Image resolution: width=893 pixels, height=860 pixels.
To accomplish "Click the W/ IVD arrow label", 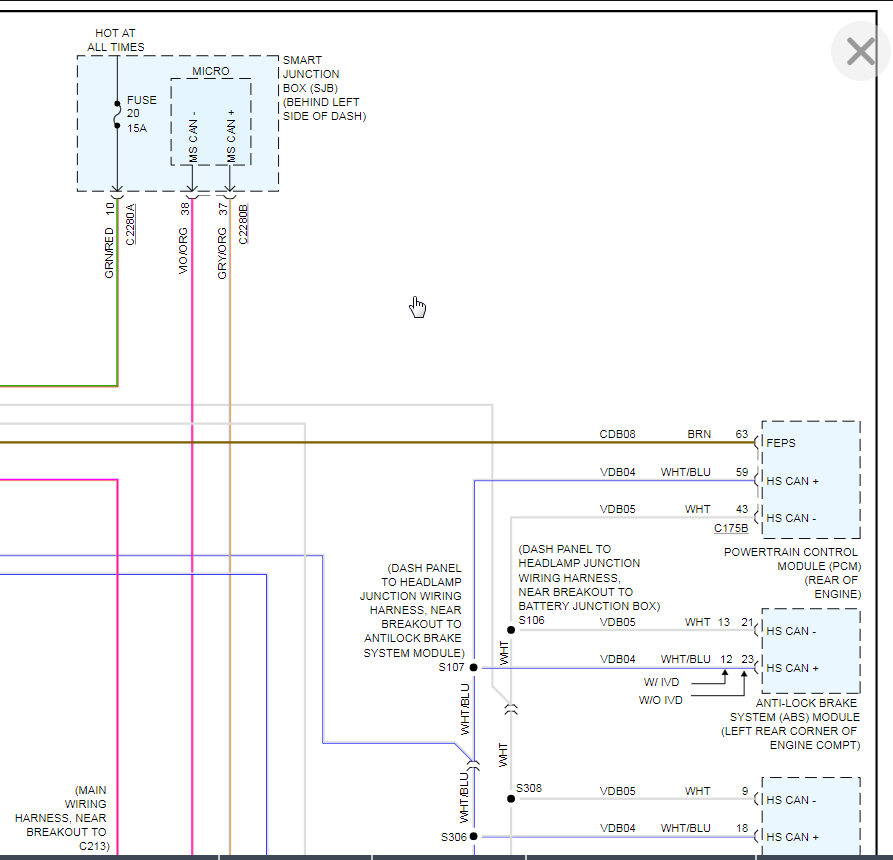I will pyautogui.click(x=662, y=682).
